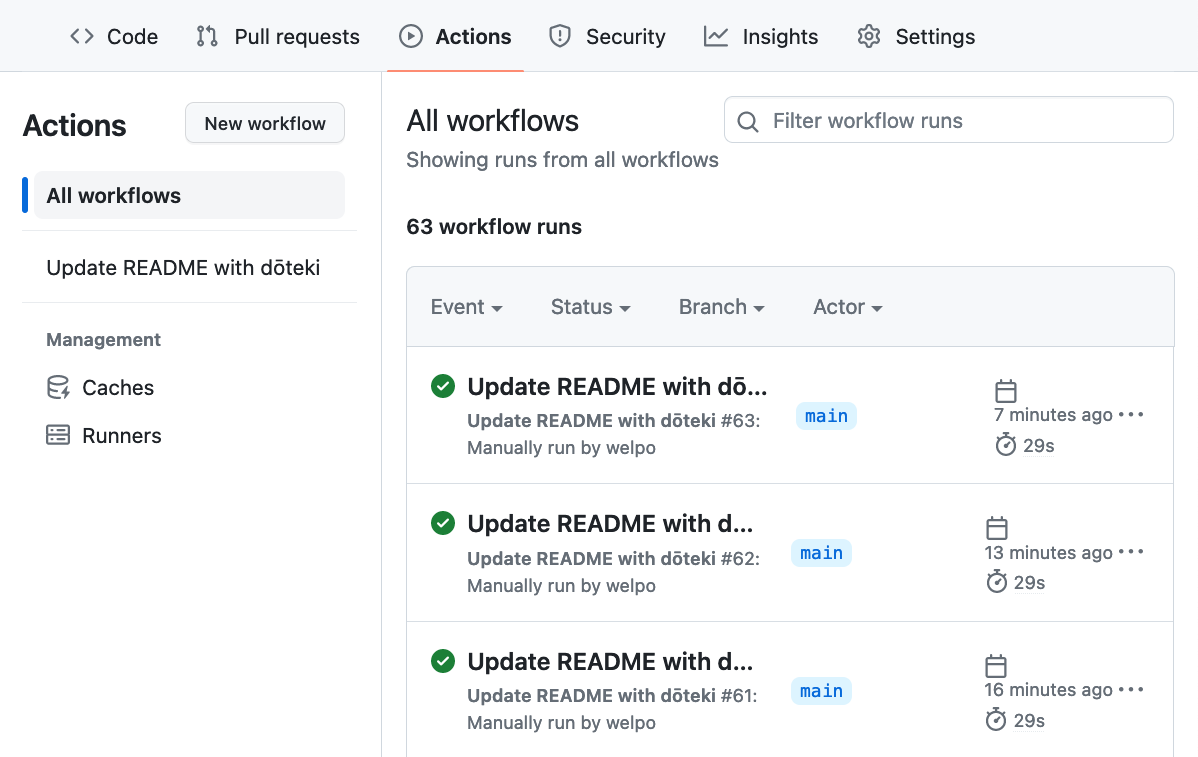
Task: Open workflow run #61 title link
Action: [x=610, y=662]
